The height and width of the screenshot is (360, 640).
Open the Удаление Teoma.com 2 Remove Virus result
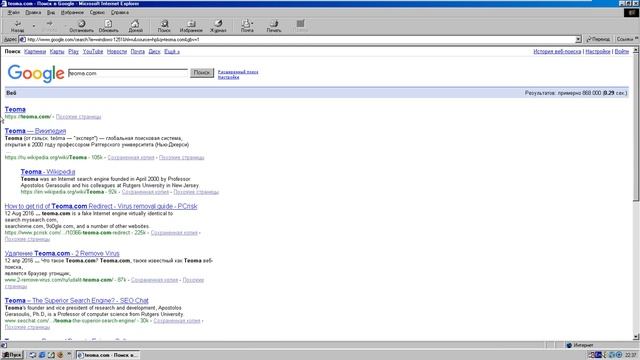[62, 253]
